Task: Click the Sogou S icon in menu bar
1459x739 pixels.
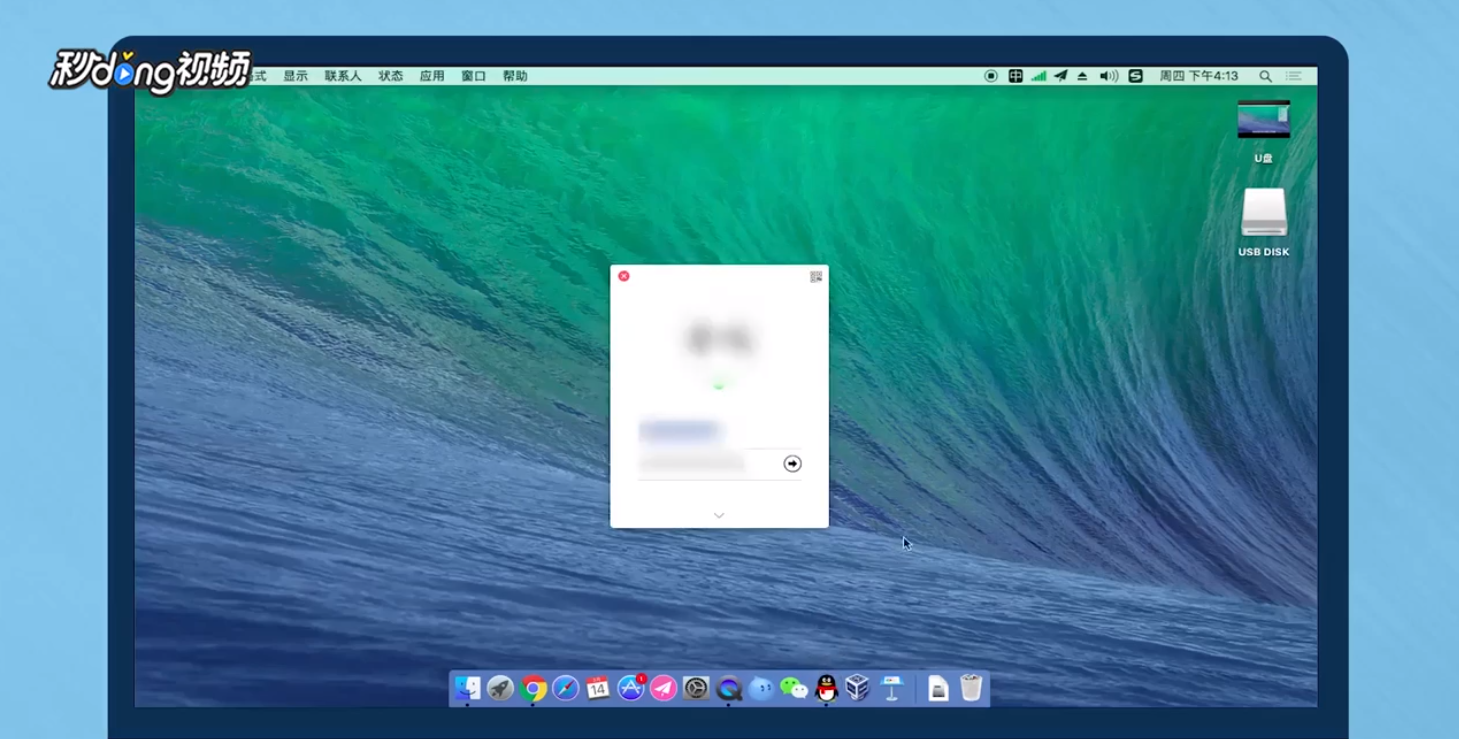Action: (x=1135, y=76)
